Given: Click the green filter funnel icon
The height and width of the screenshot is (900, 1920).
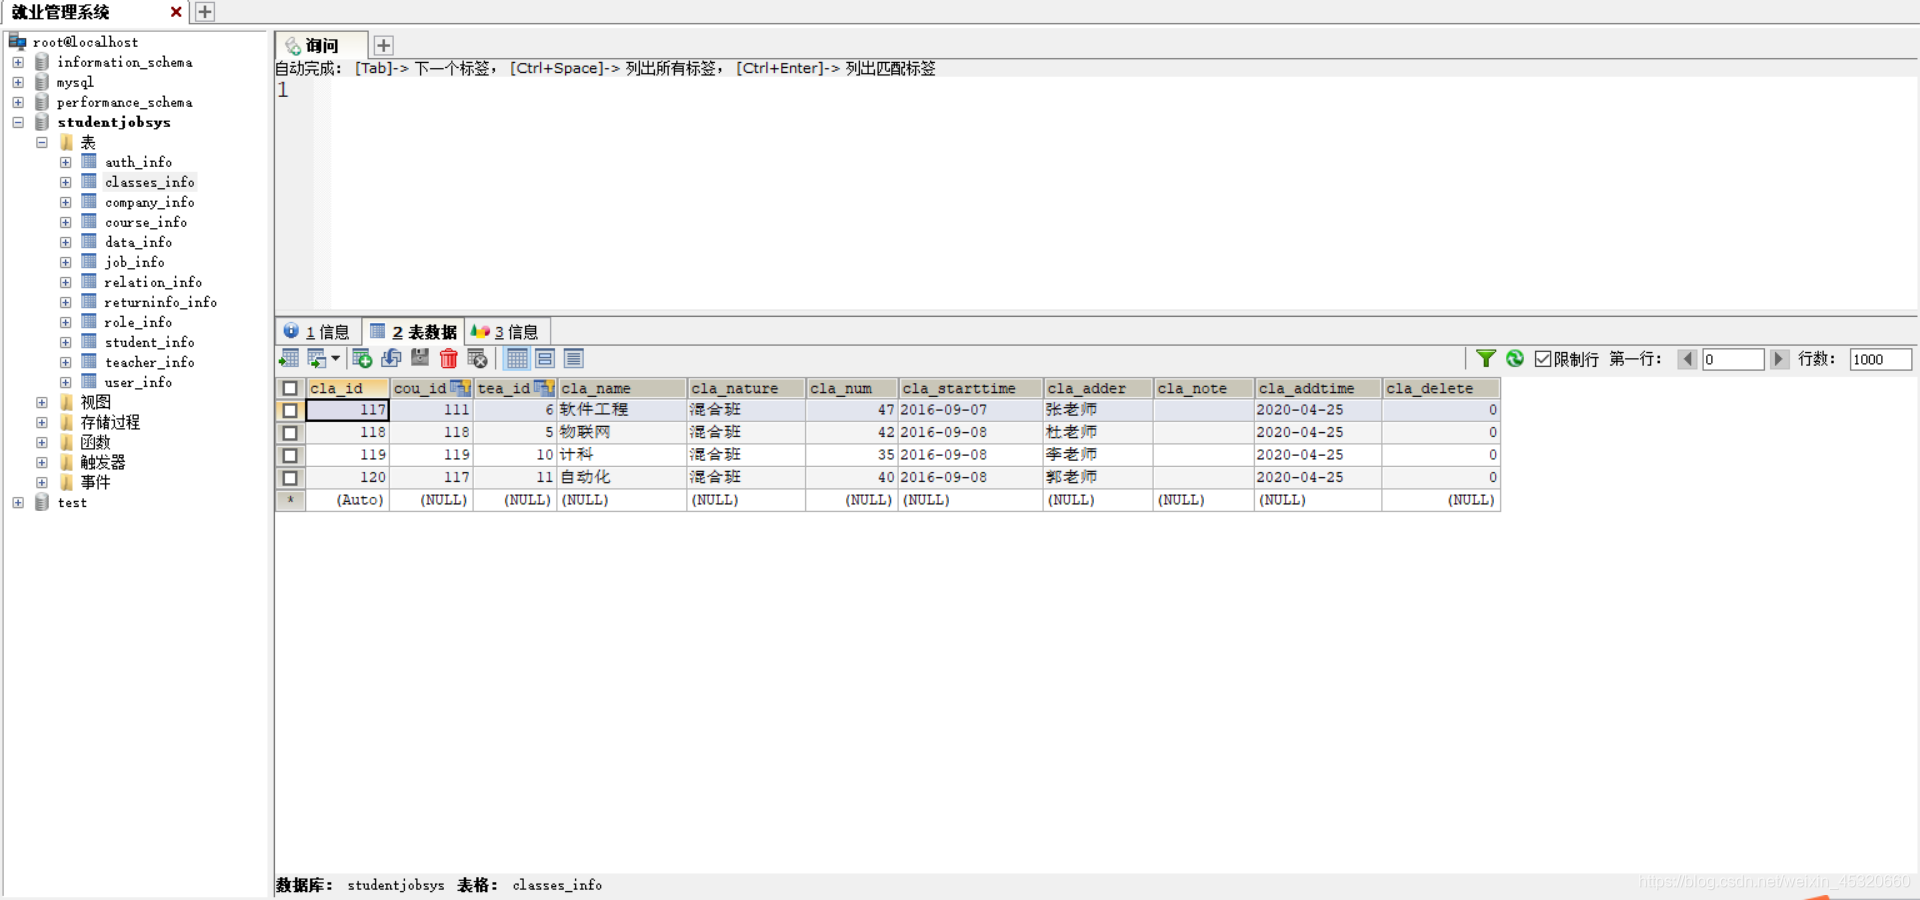Looking at the screenshot, I should (1486, 358).
